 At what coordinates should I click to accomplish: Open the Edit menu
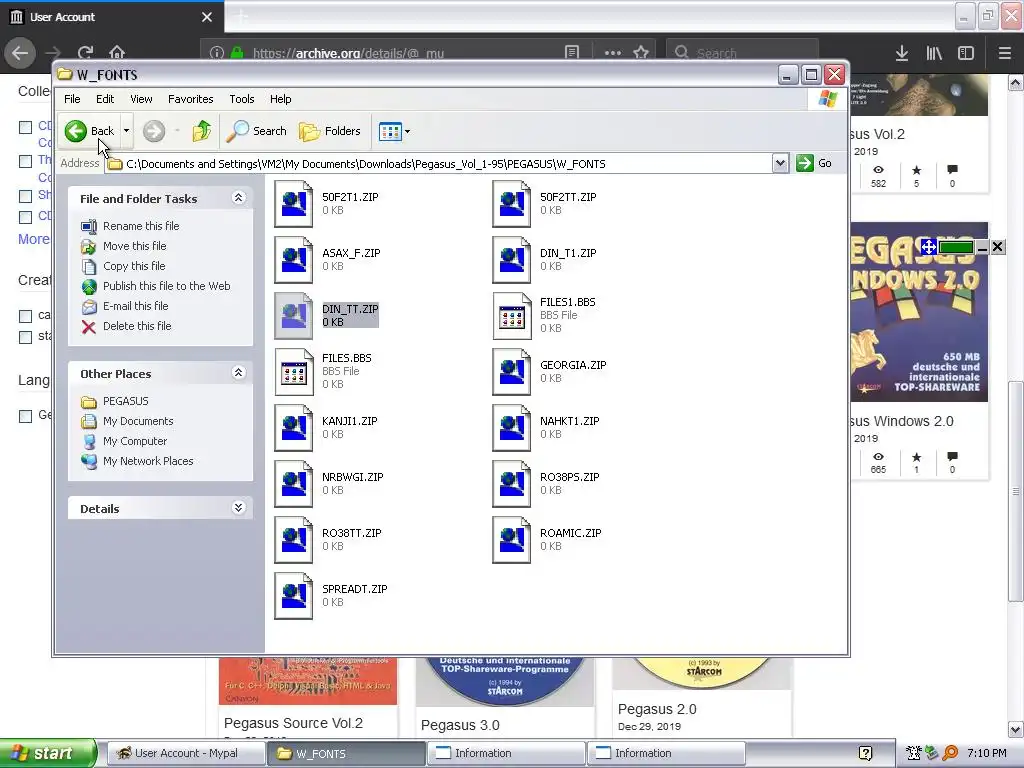(x=104, y=99)
